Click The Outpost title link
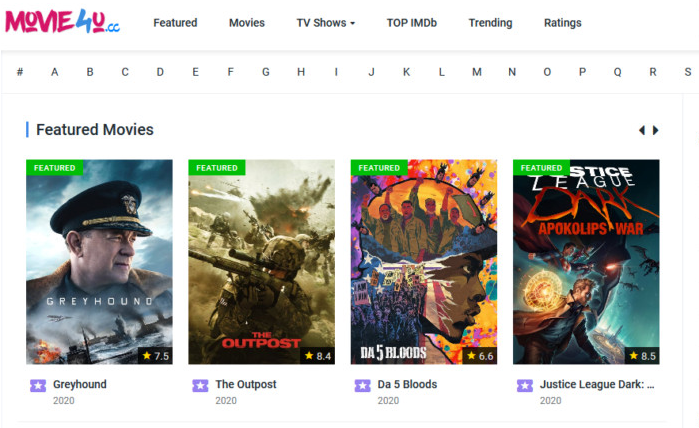This screenshot has width=699, height=428. tap(246, 384)
